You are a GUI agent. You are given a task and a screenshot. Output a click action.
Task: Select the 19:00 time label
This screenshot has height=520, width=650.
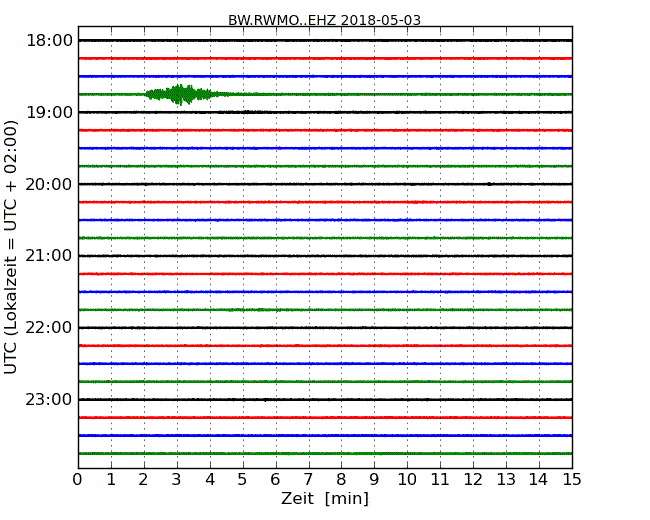pos(49,112)
